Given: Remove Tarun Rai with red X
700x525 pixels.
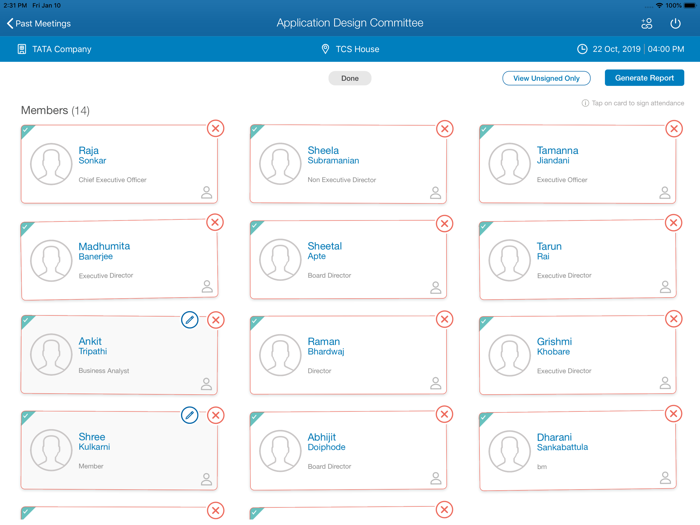Looking at the screenshot, I should [674, 223].
